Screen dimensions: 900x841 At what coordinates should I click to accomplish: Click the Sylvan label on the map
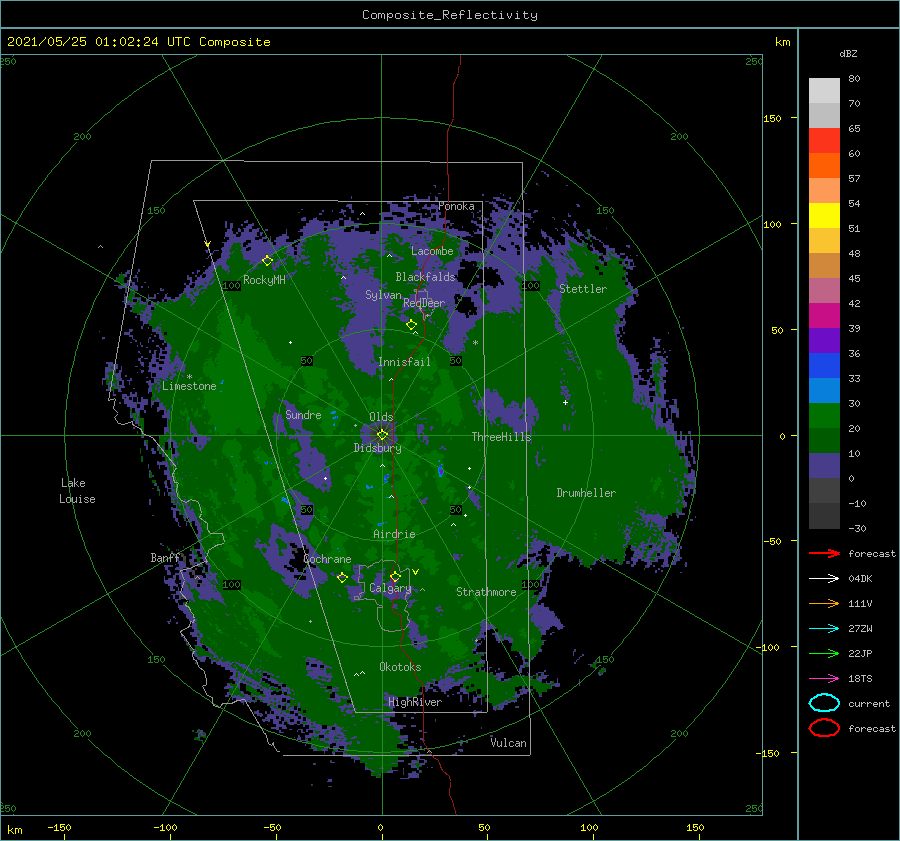point(383,295)
